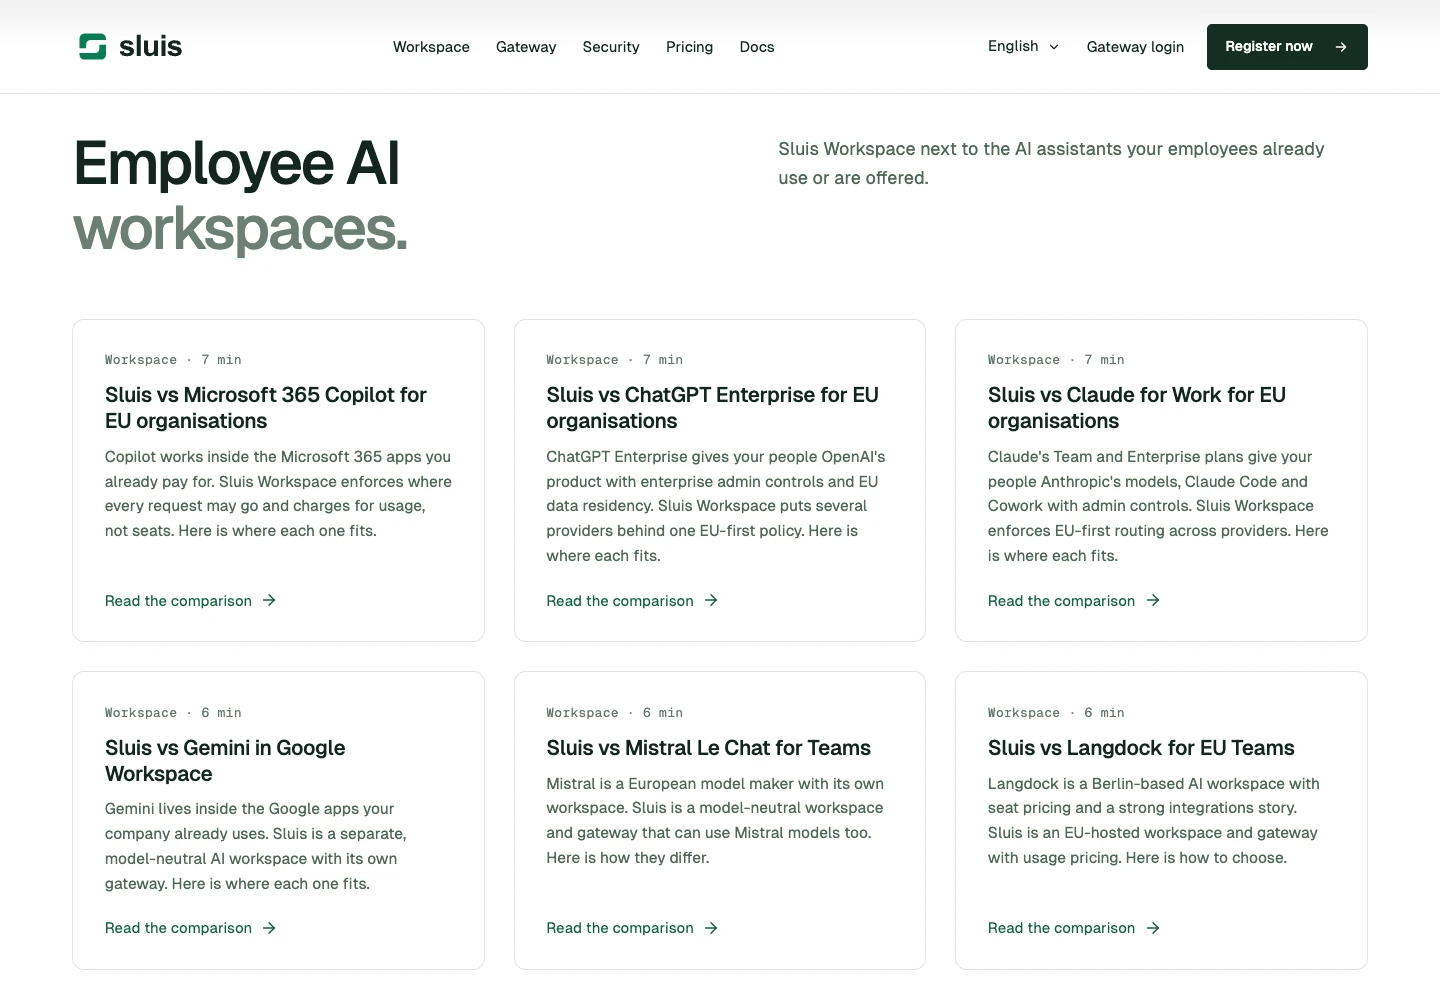Click the arrow beside Langdock comparison link

coord(1153,928)
